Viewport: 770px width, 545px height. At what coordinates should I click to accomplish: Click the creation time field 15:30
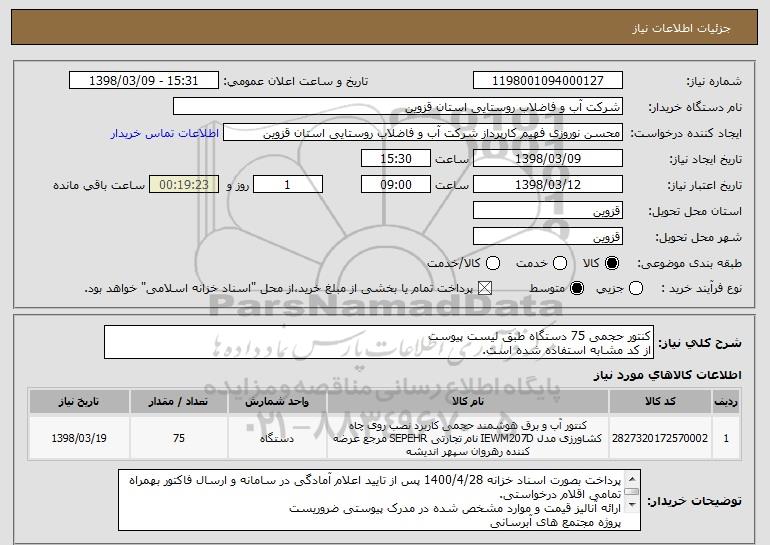tap(396, 159)
